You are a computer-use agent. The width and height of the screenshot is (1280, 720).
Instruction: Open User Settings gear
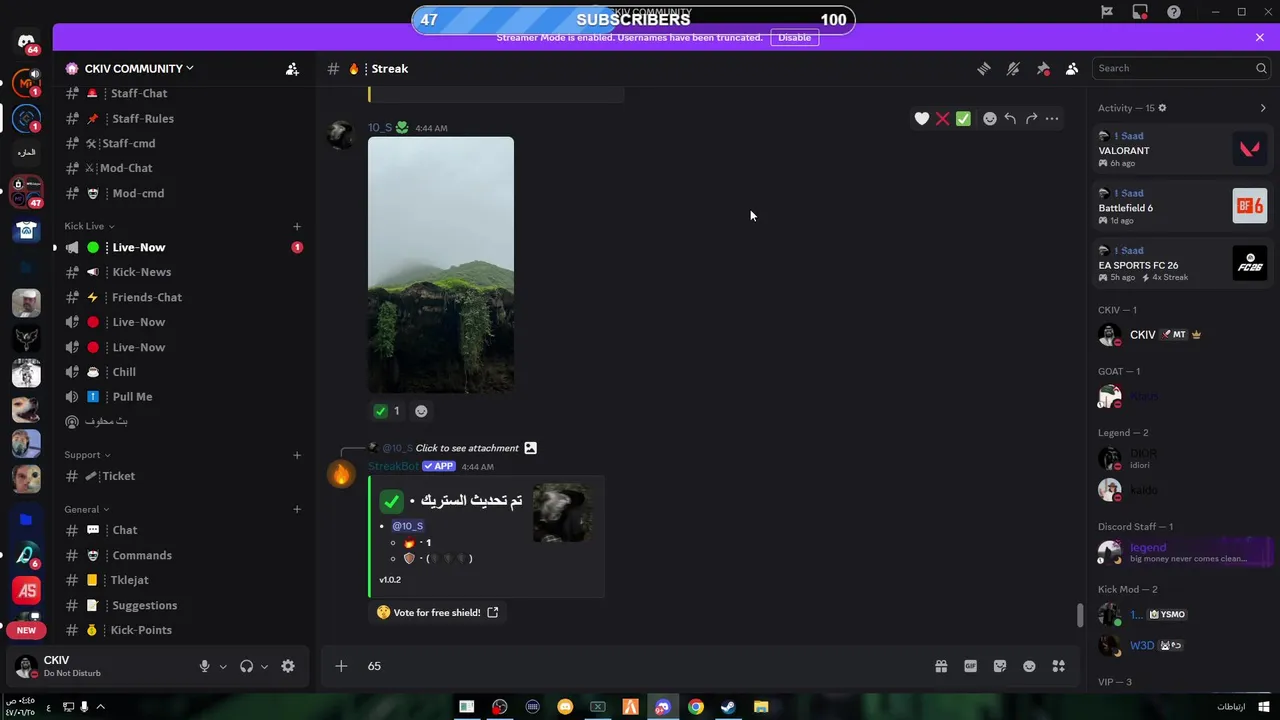point(288,666)
